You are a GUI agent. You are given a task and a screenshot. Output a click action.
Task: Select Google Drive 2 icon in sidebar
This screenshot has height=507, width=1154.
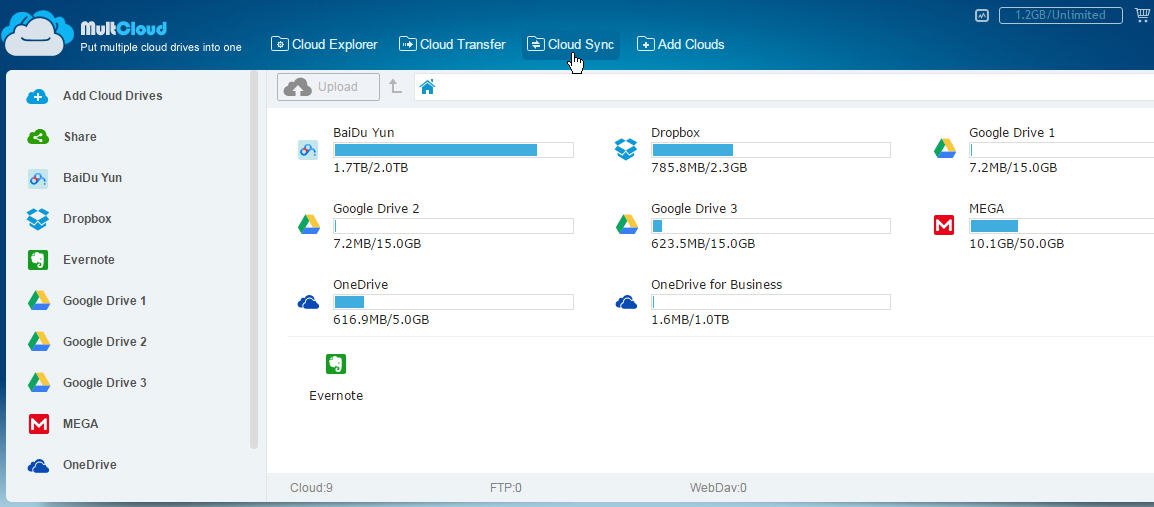[x=38, y=341]
